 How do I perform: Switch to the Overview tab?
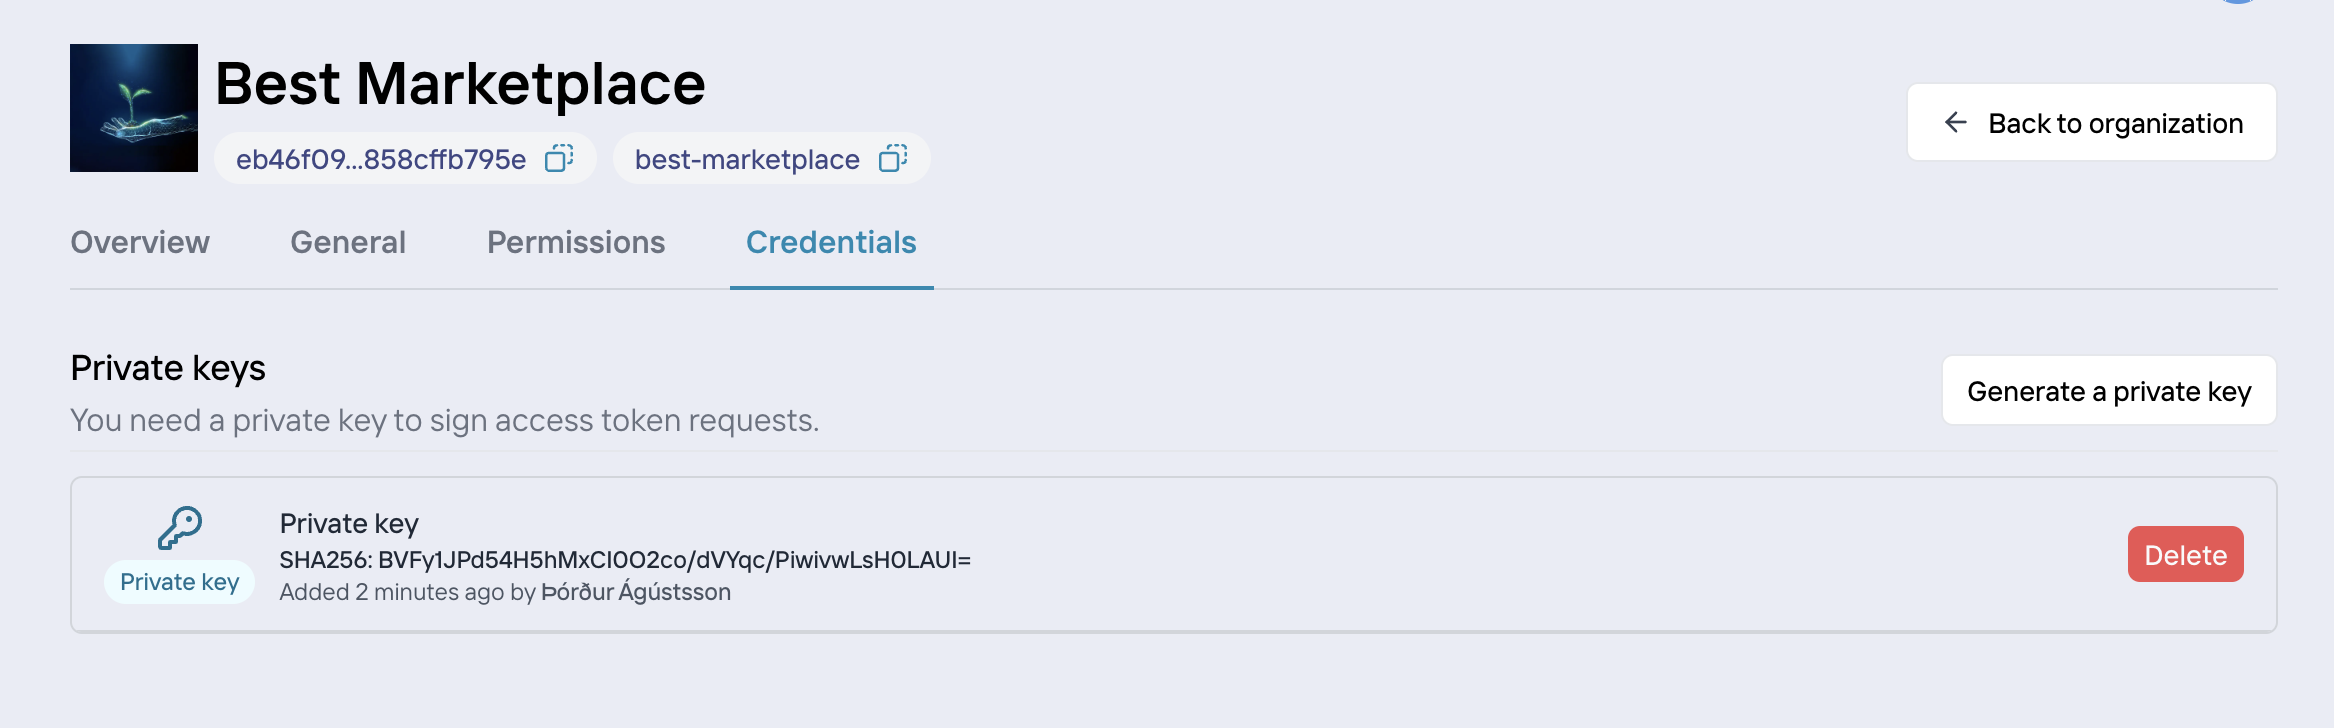(x=140, y=242)
